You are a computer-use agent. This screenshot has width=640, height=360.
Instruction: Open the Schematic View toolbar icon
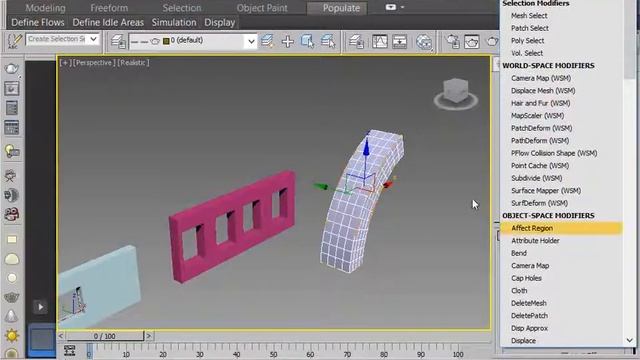pos(400,41)
